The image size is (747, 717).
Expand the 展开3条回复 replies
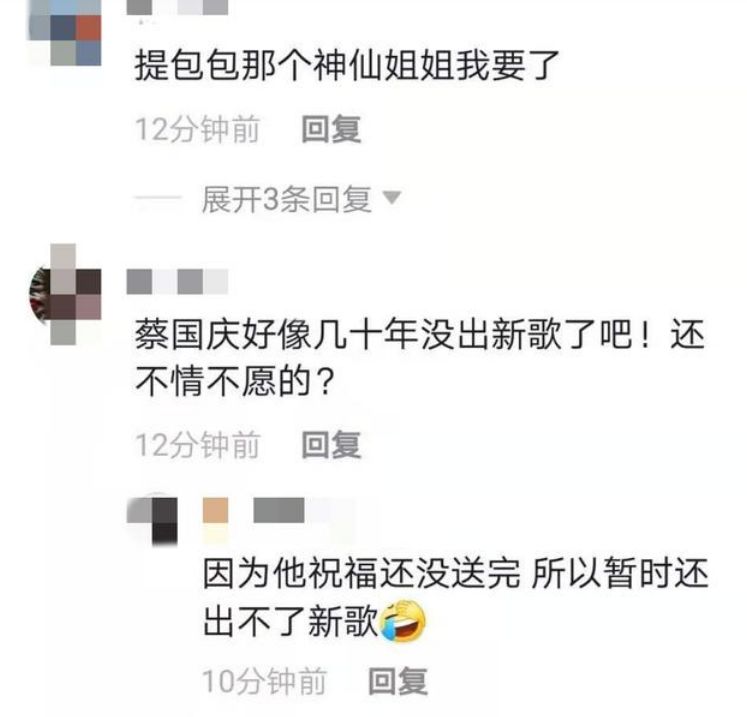[286, 199]
